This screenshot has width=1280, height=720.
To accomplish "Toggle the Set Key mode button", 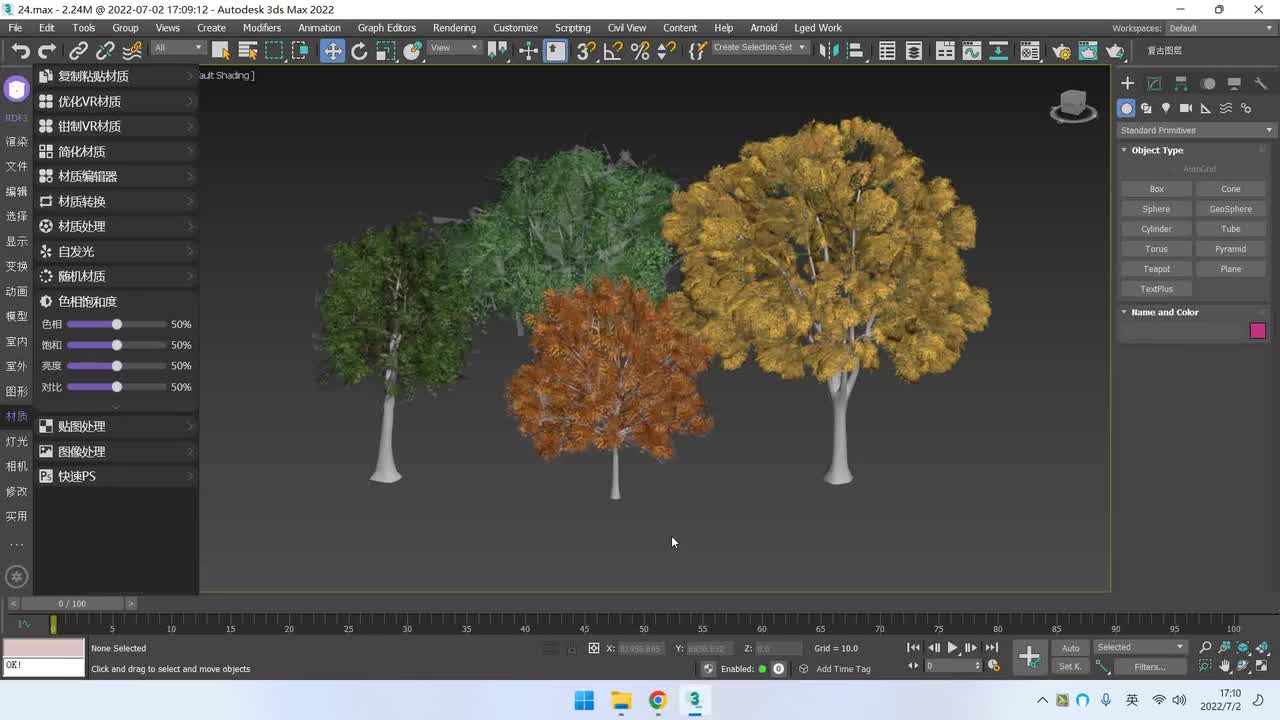I will [x=1070, y=667].
